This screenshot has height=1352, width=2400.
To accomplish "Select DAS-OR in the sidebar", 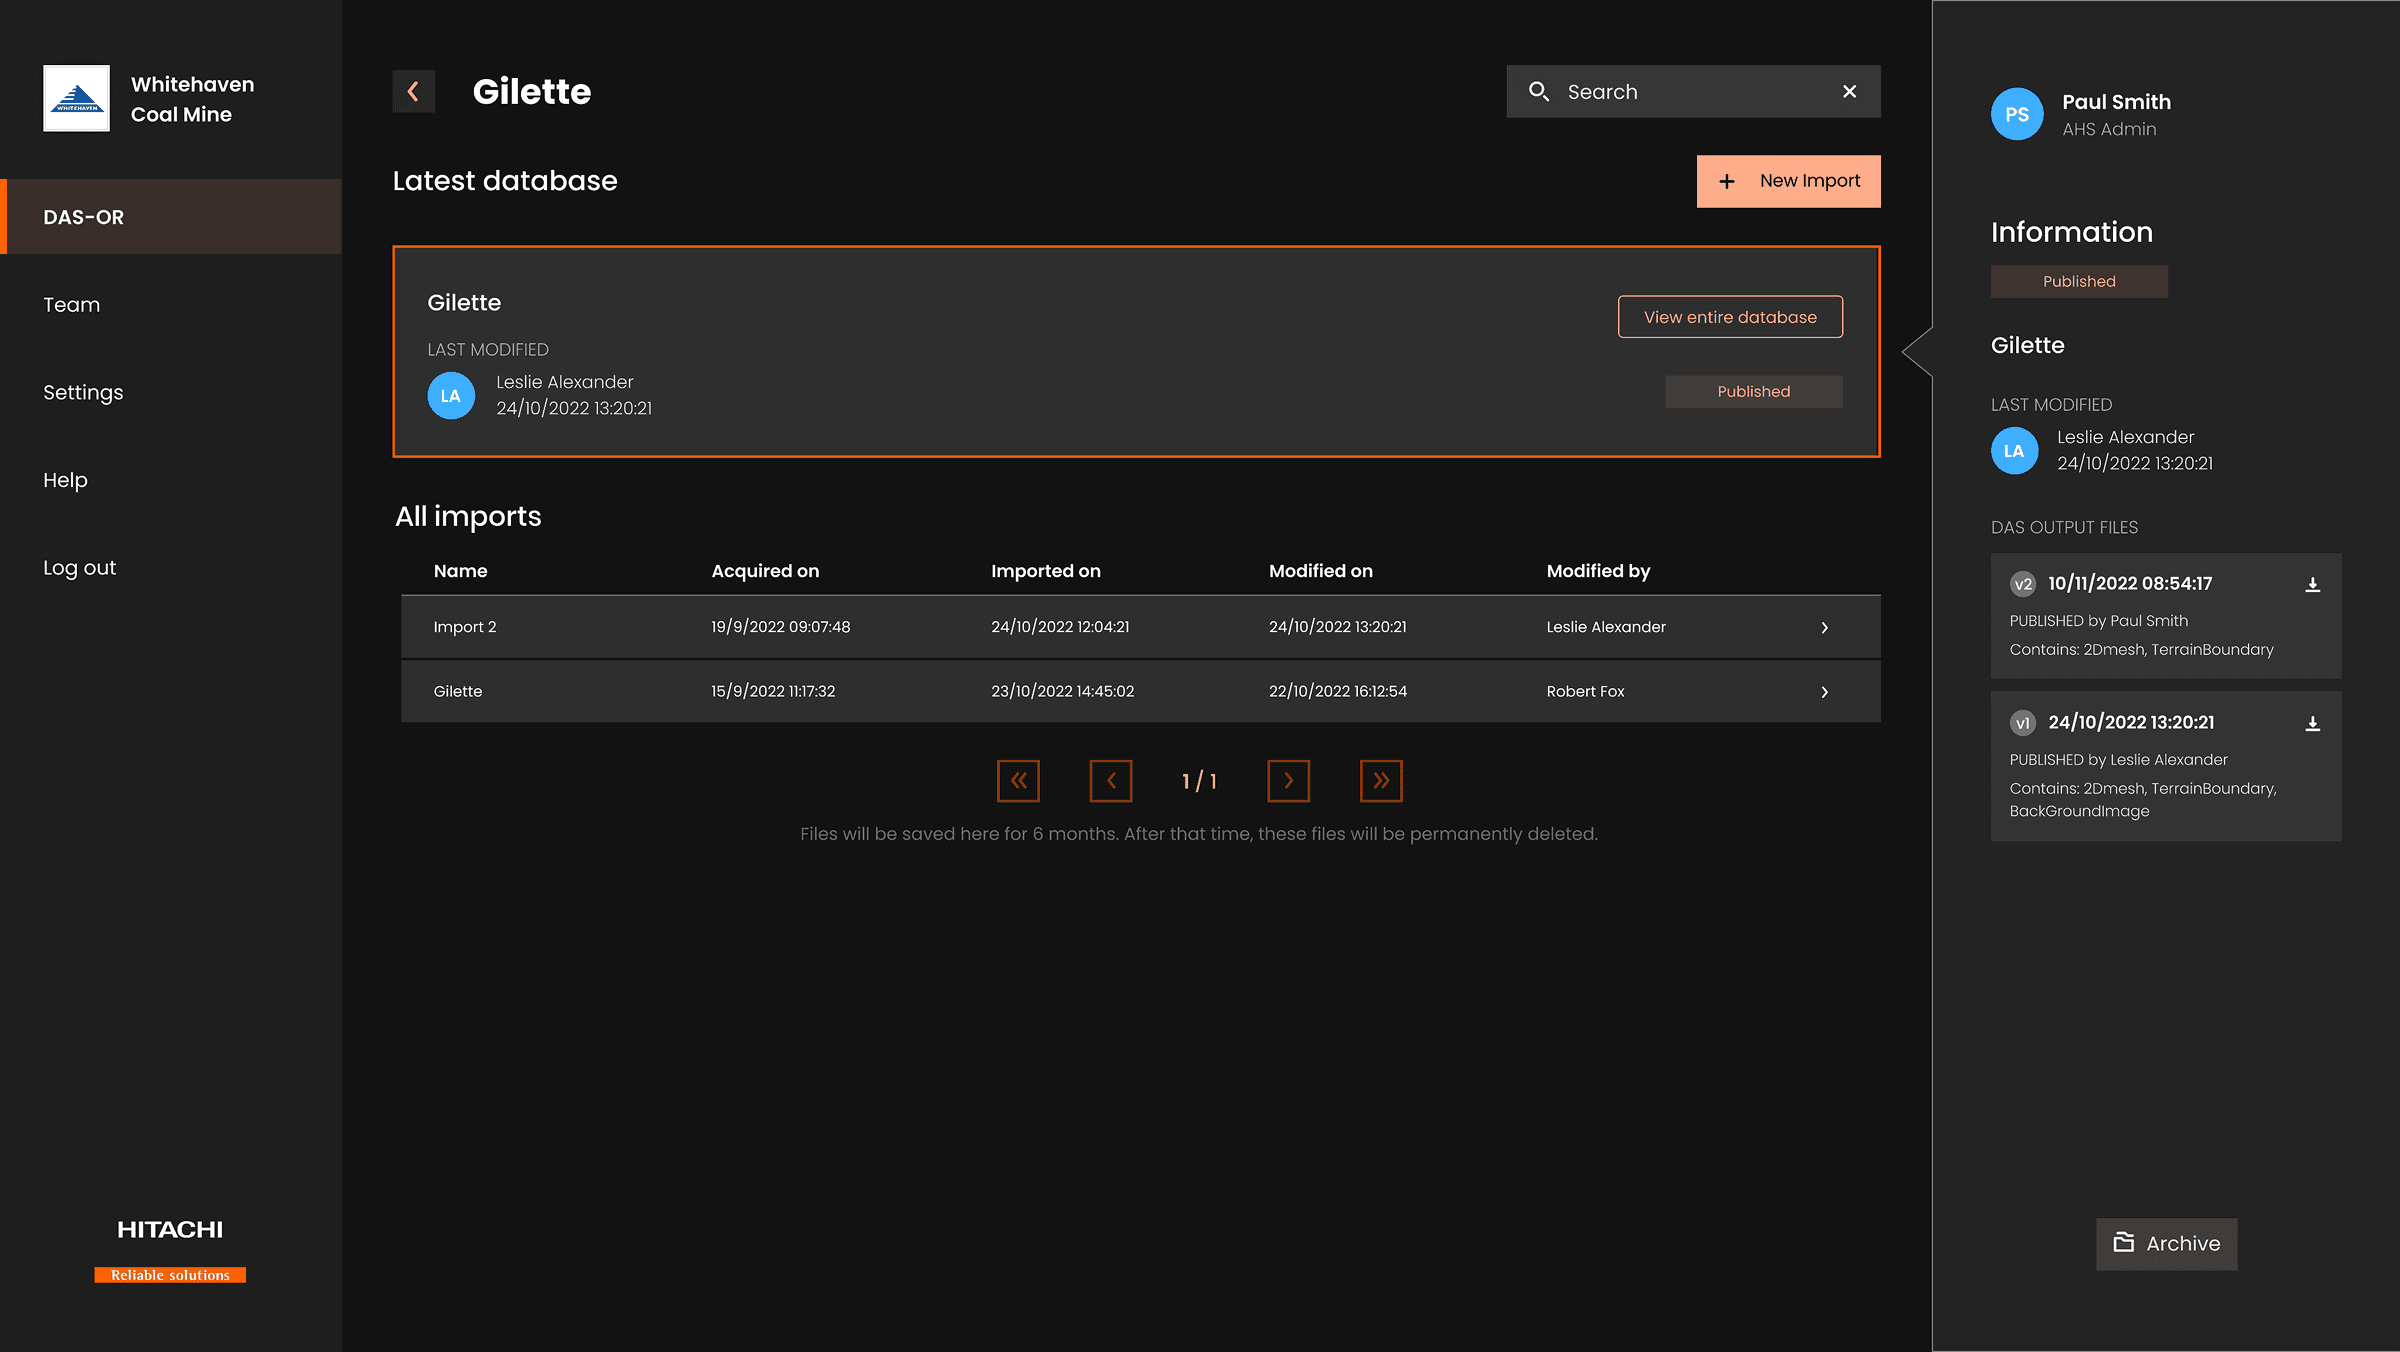I will tap(83, 216).
